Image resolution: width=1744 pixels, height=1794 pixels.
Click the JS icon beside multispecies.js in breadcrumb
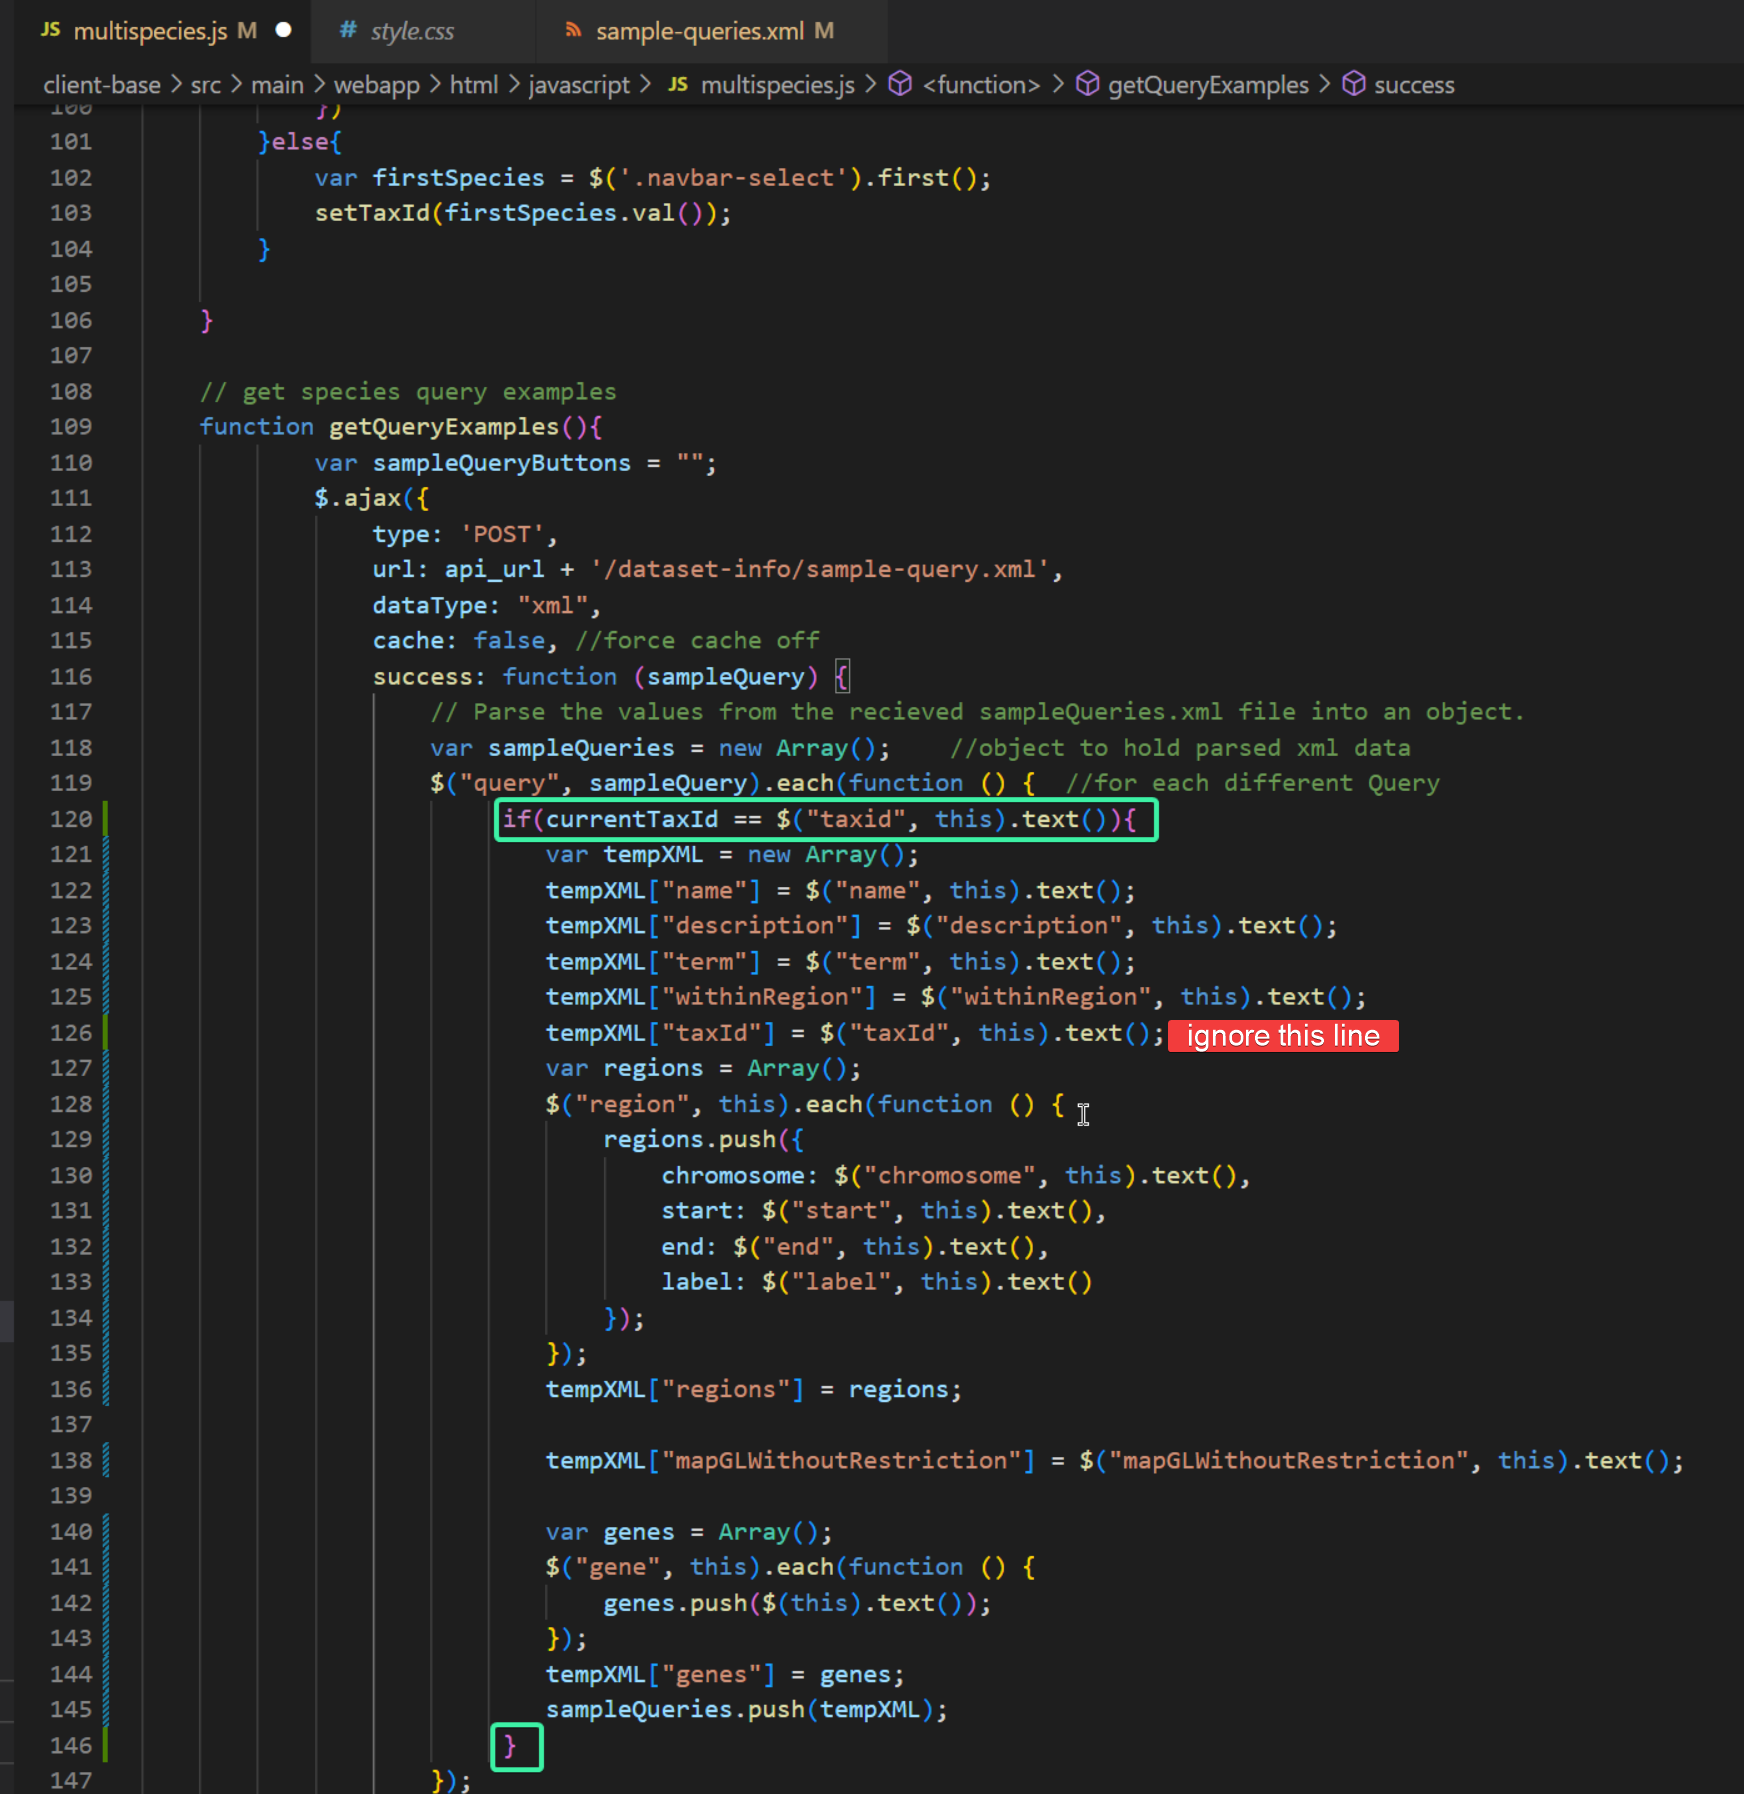pyautogui.click(x=678, y=85)
